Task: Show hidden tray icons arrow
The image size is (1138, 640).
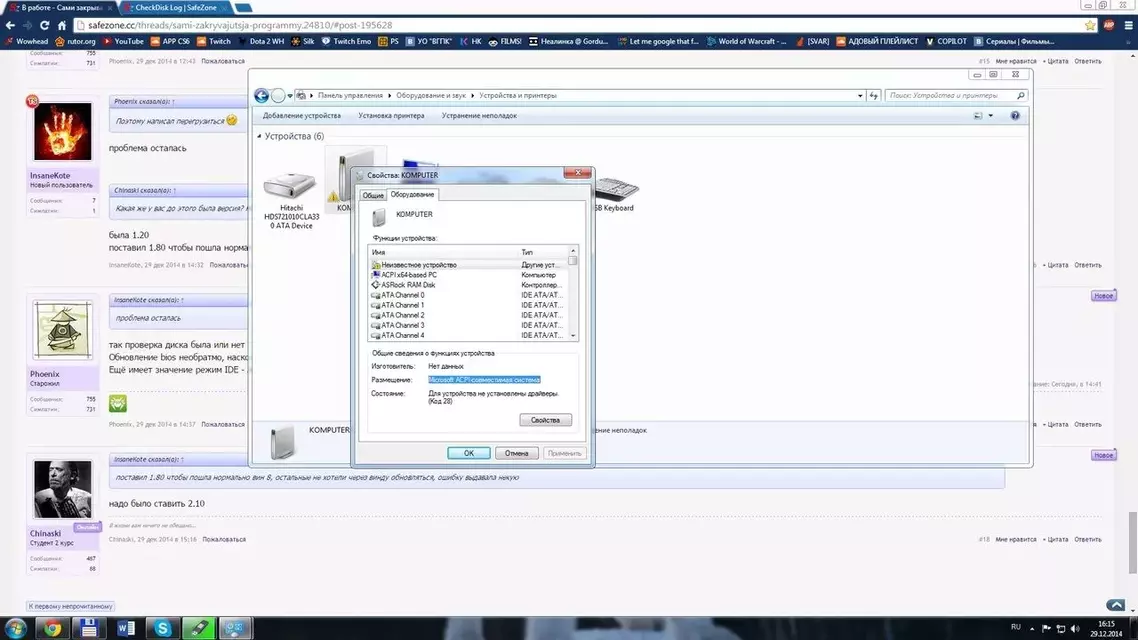Action: (x=1031, y=628)
